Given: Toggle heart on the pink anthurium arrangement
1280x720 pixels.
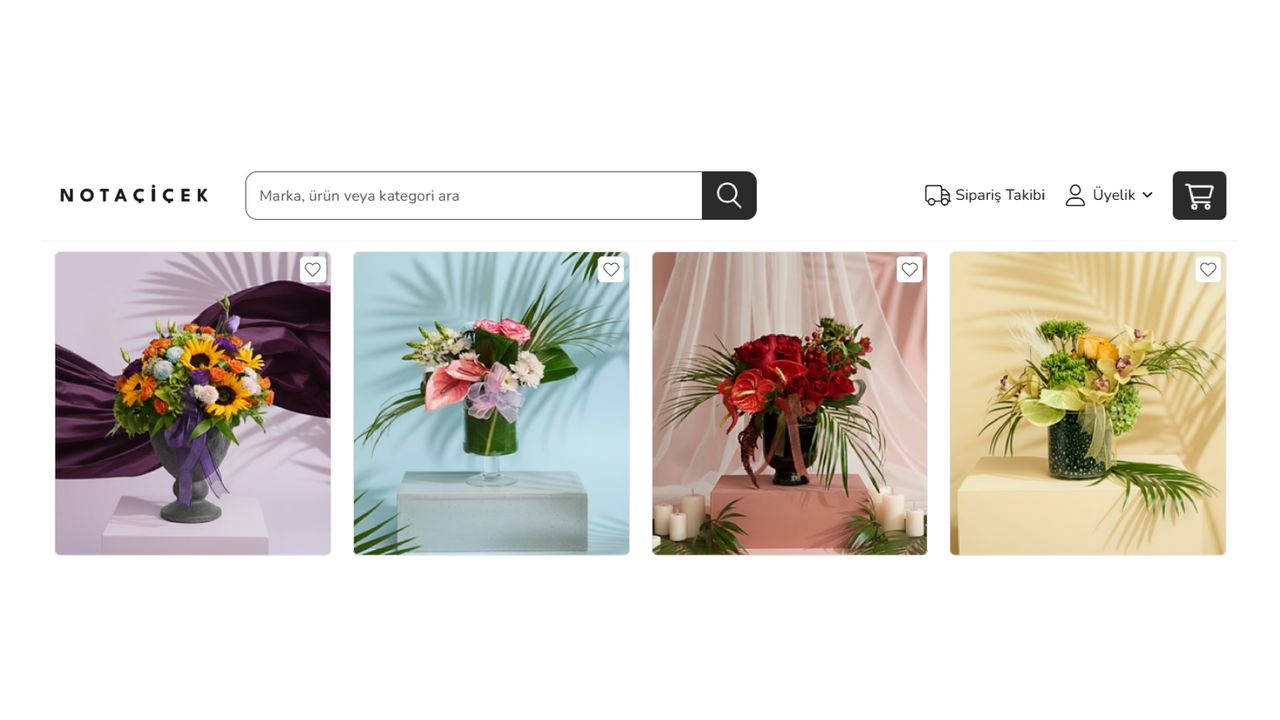Looking at the screenshot, I should coord(611,269).
